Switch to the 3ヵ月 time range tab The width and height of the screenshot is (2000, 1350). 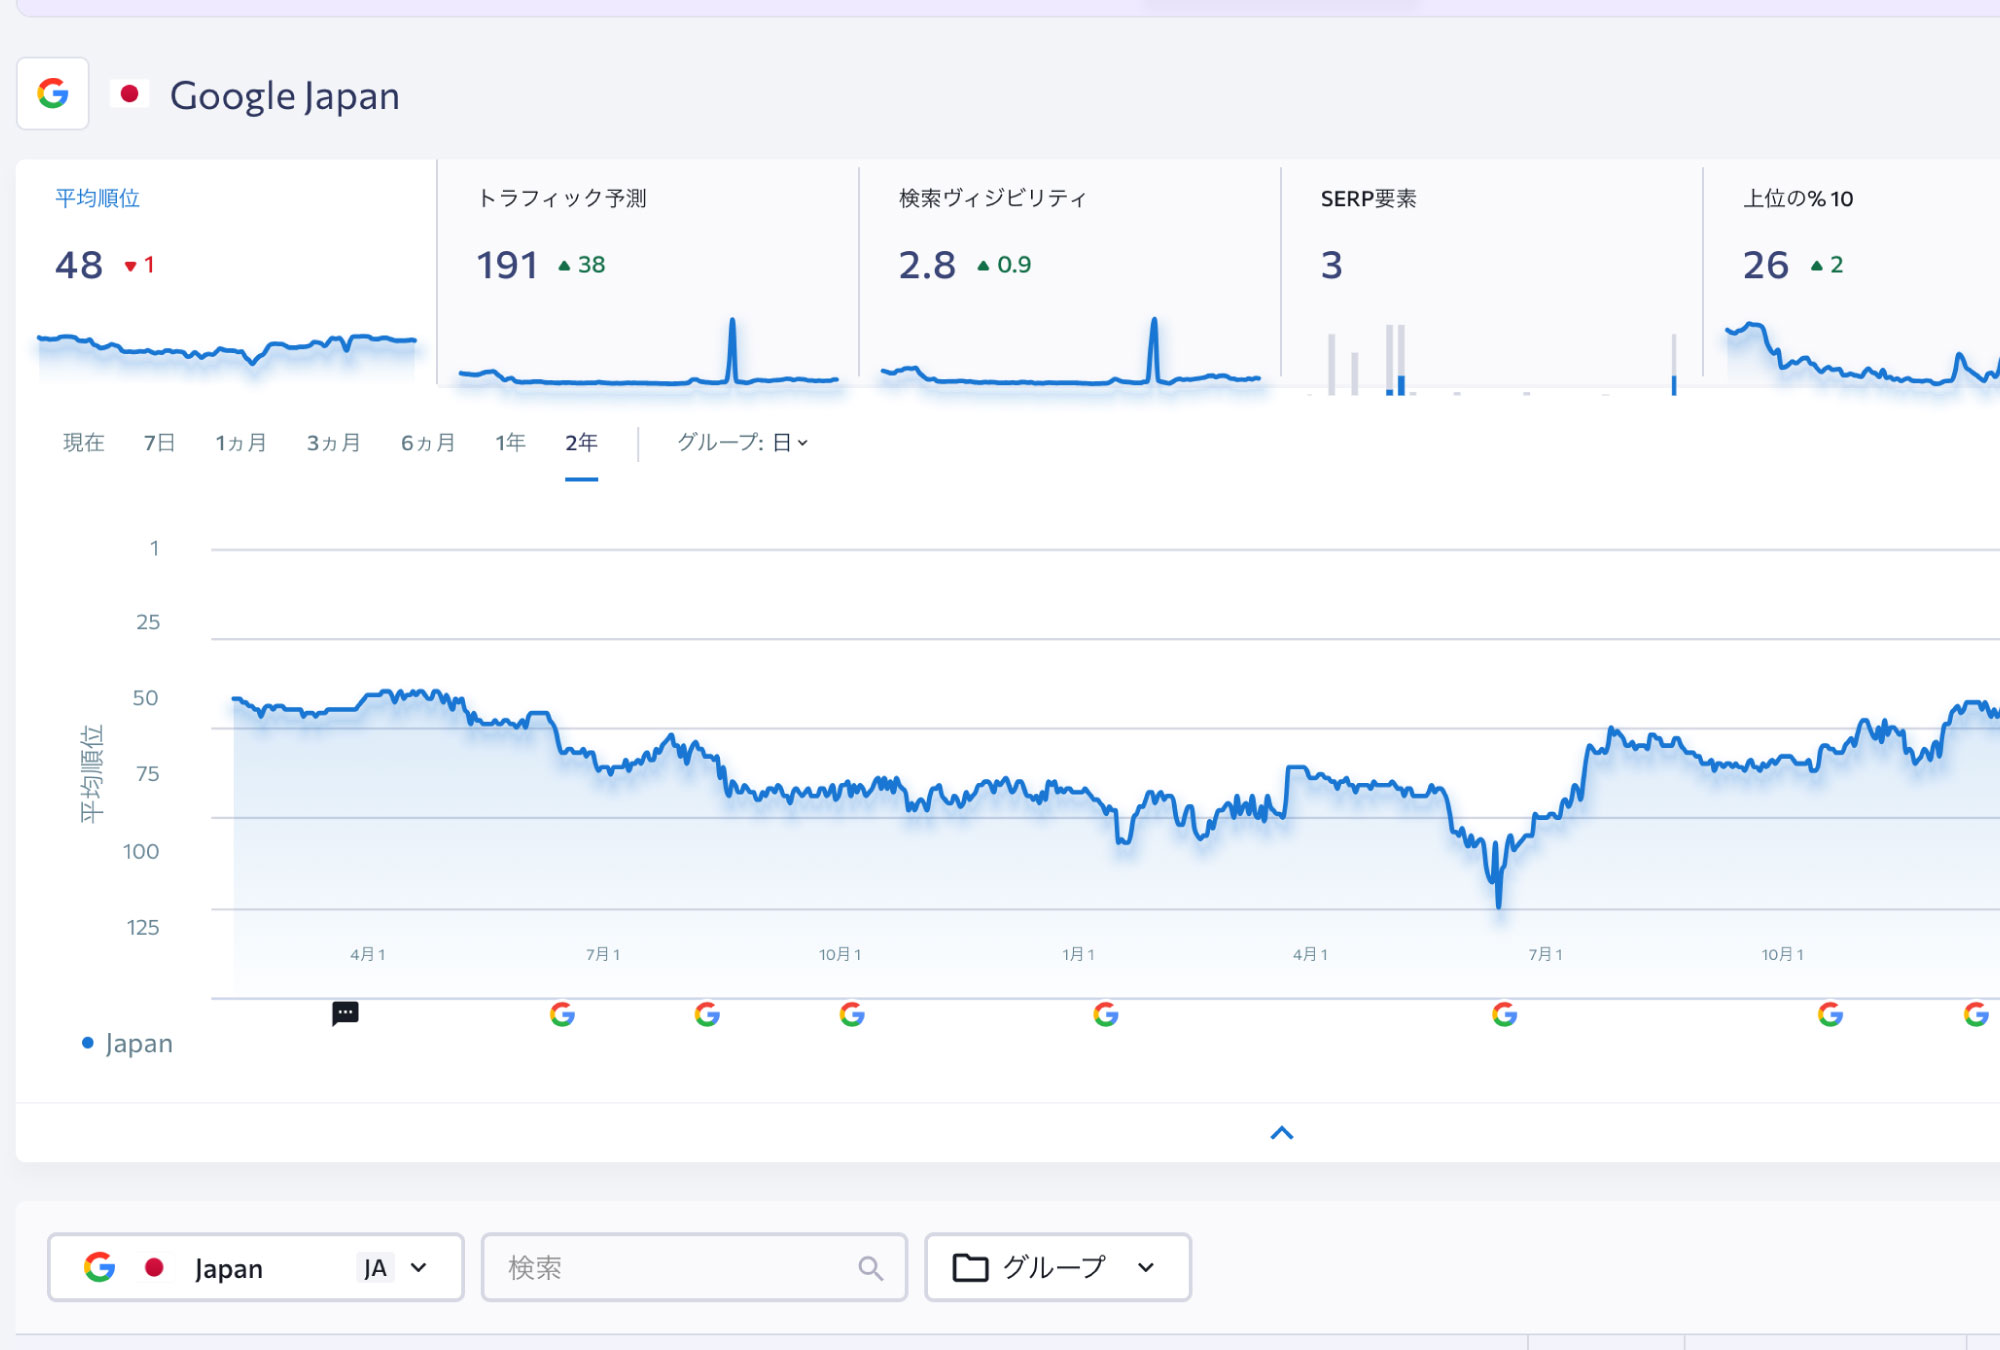tap(333, 442)
